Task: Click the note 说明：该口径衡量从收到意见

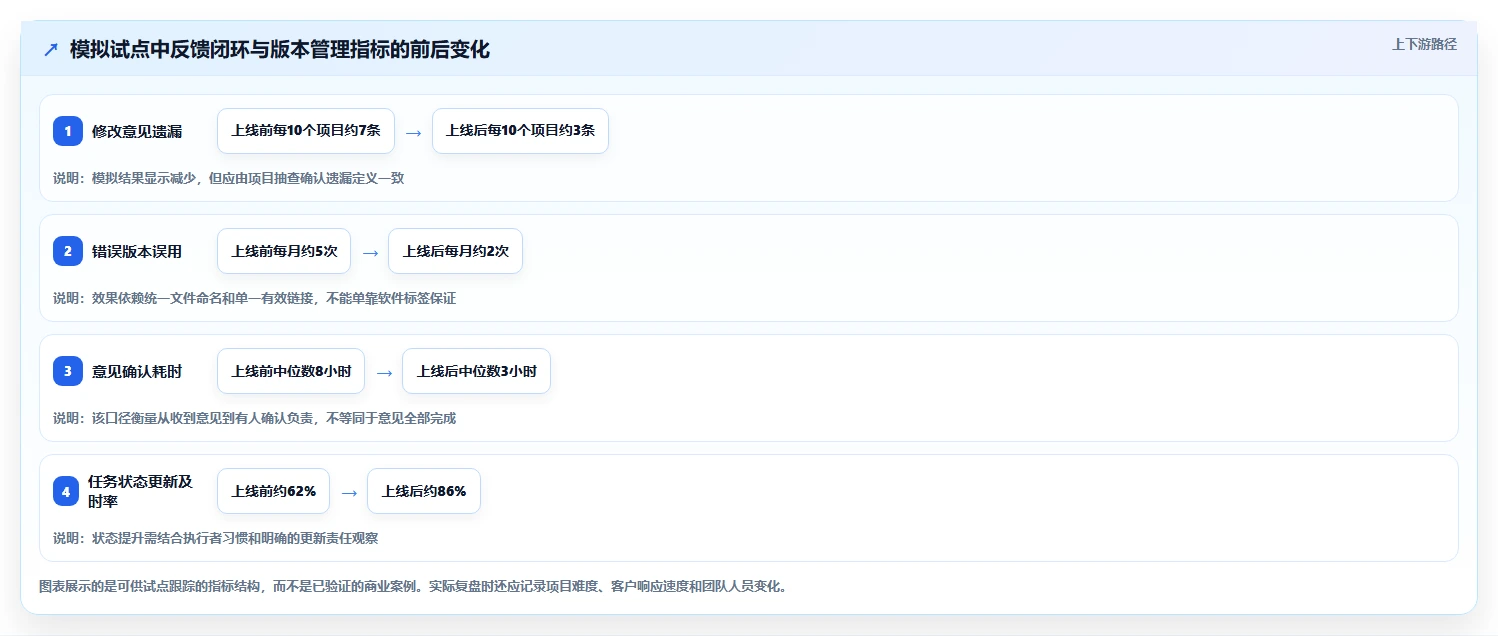Action: point(254,418)
